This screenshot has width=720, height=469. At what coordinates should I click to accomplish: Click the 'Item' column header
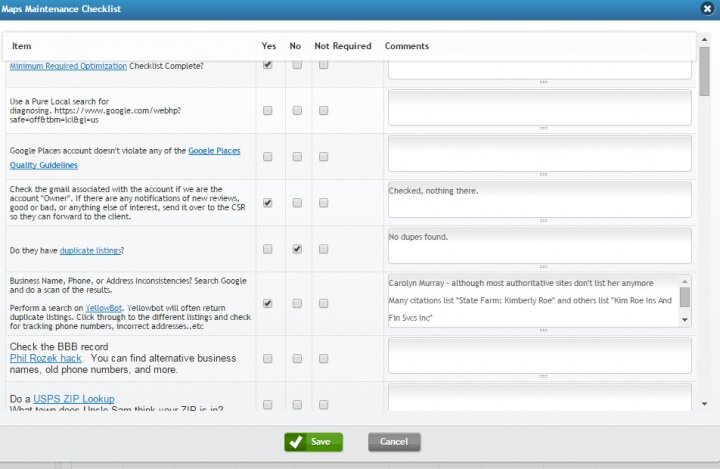coord(22,46)
